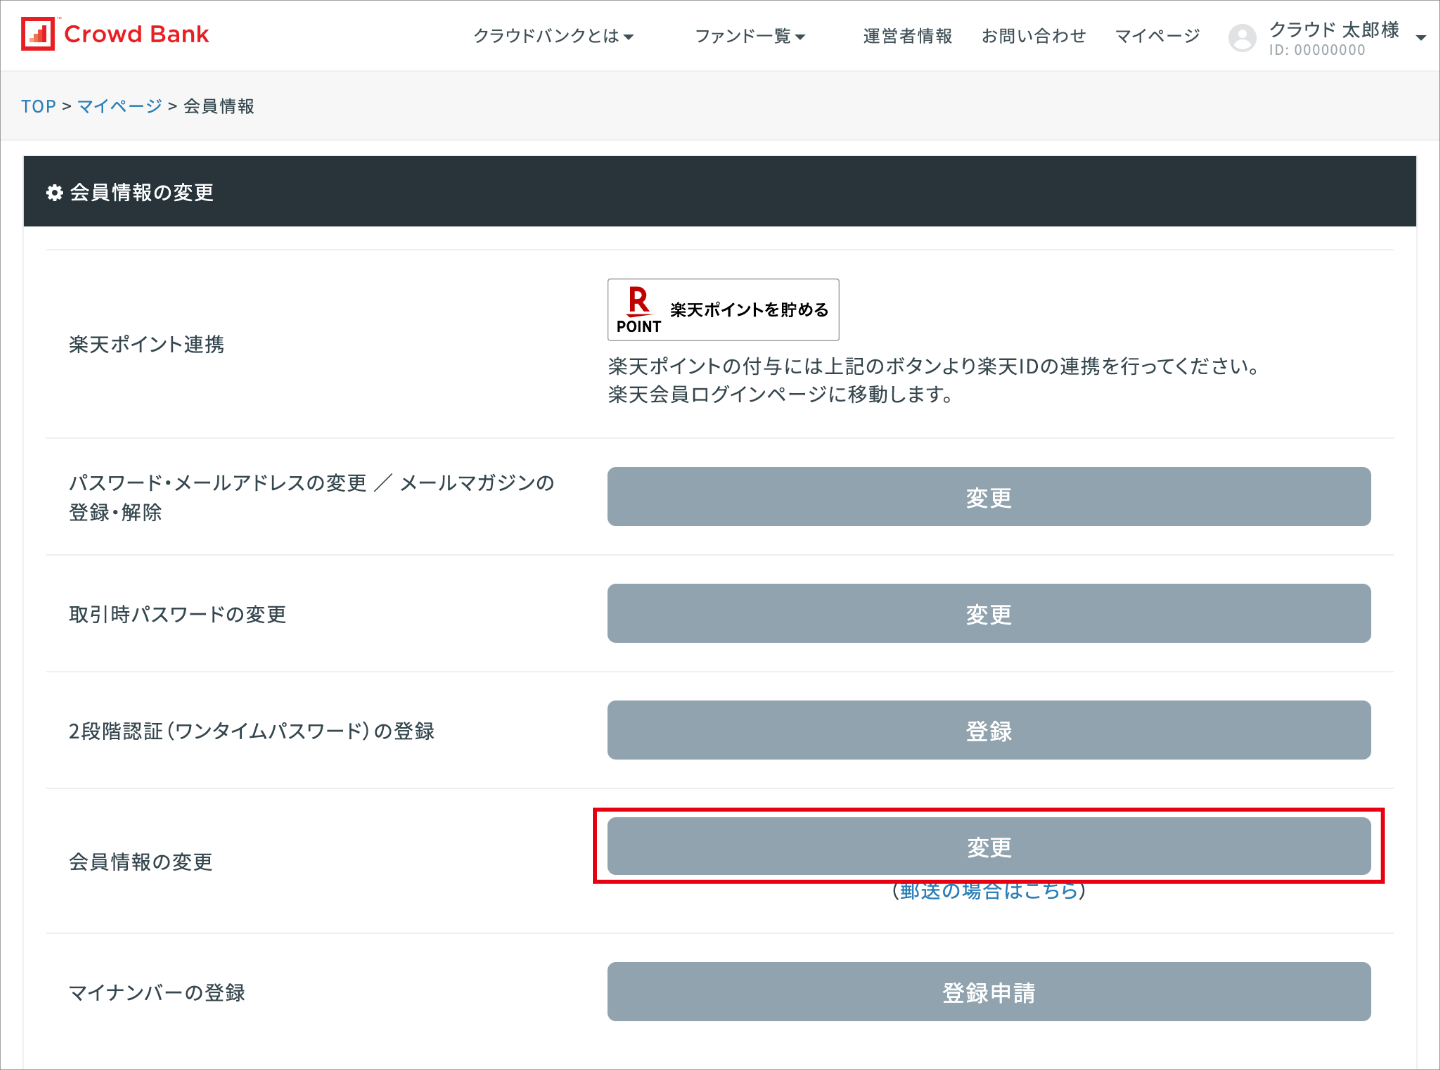Open 運営者情報 in the navigation bar
This screenshot has width=1440, height=1070.
(x=907, y=36)
